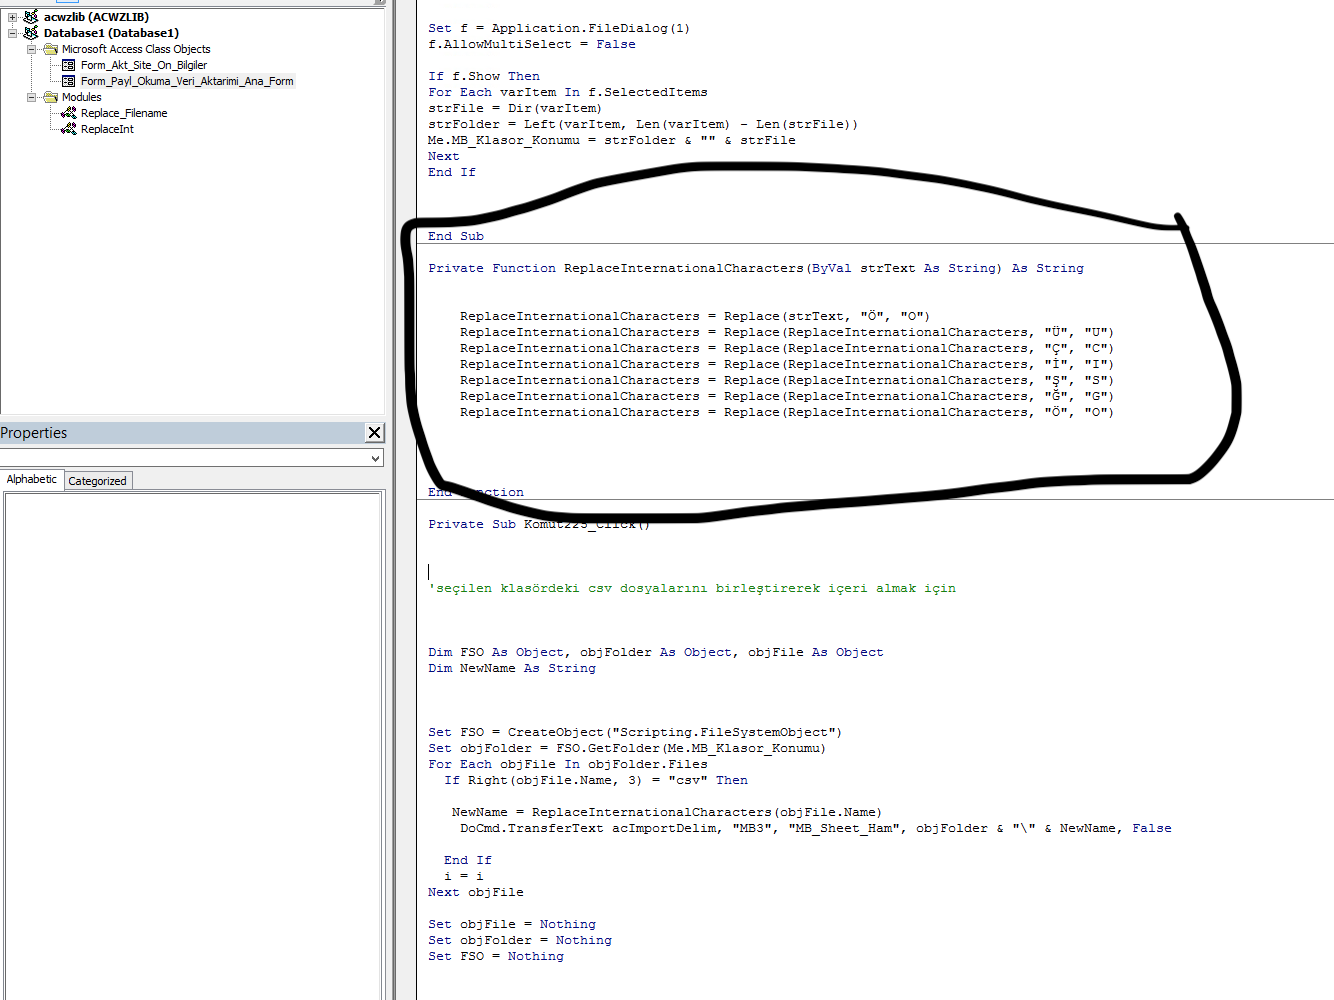Click the Form_Payl_Okuma_Veri_Aktarimi_Ana_Form form icon
Viewport: 1334px width, 1000px height.
(69, 81)
